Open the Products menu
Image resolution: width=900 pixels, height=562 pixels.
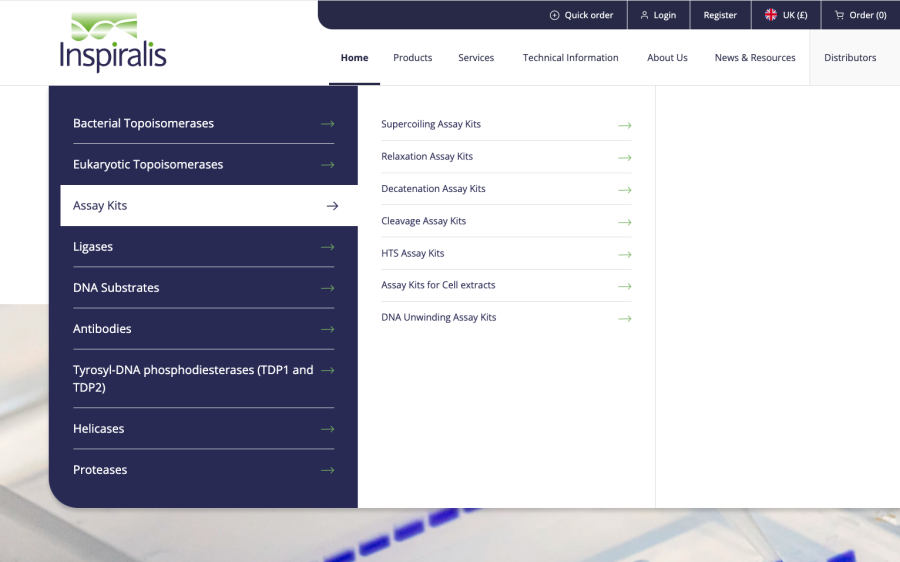point(412,58)
